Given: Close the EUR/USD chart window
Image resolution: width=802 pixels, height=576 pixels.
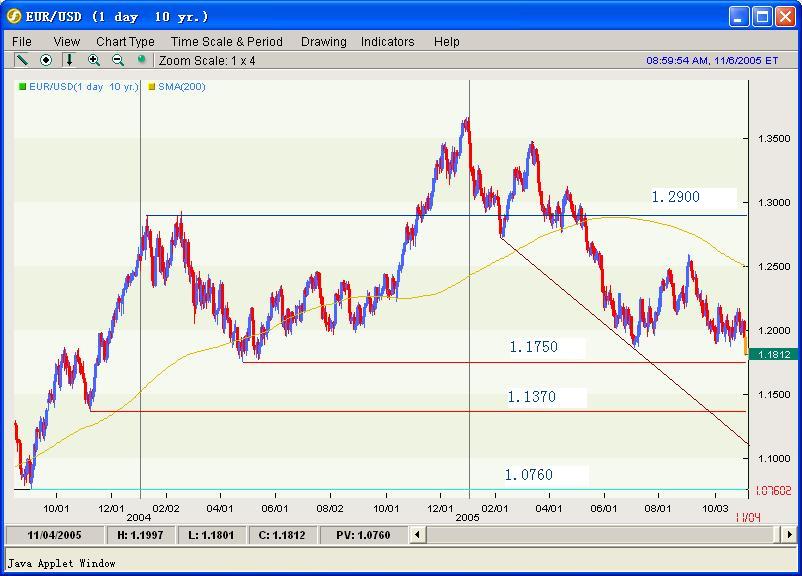Looking at the screenshot, I should pyautogui.click(x=785, y=17).
